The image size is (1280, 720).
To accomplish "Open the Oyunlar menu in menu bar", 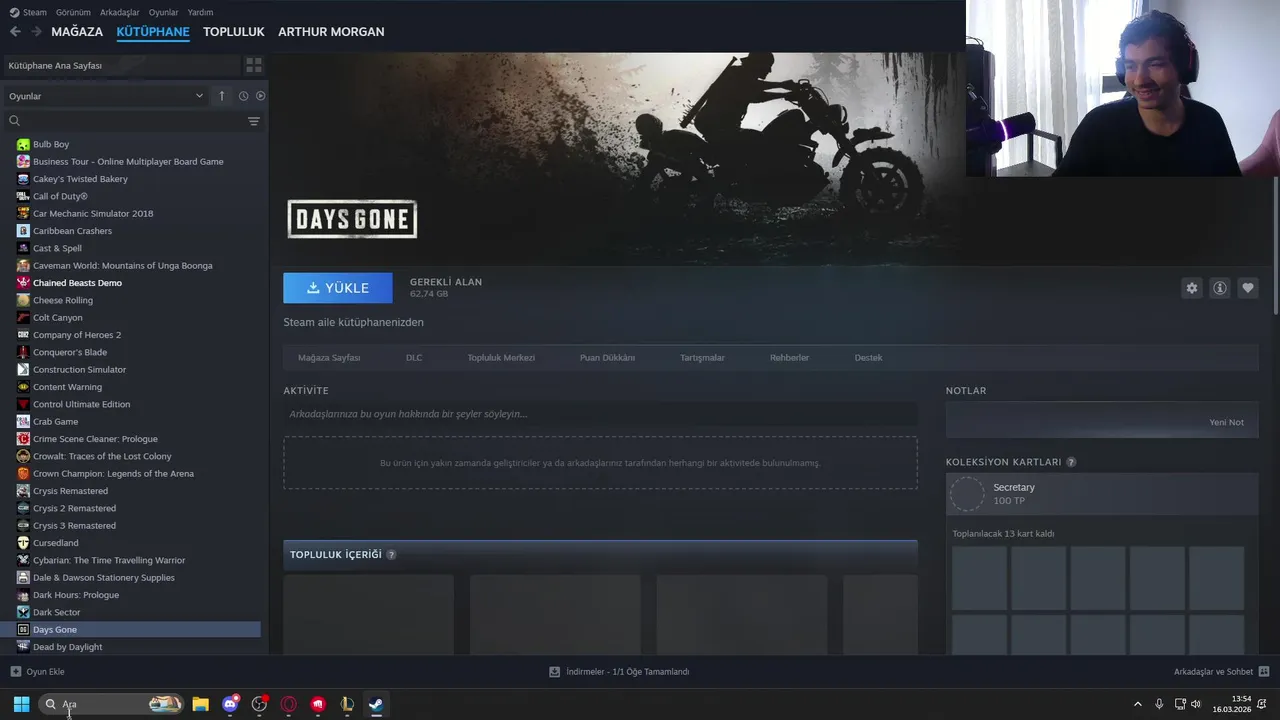I will (x=163, y=12).
